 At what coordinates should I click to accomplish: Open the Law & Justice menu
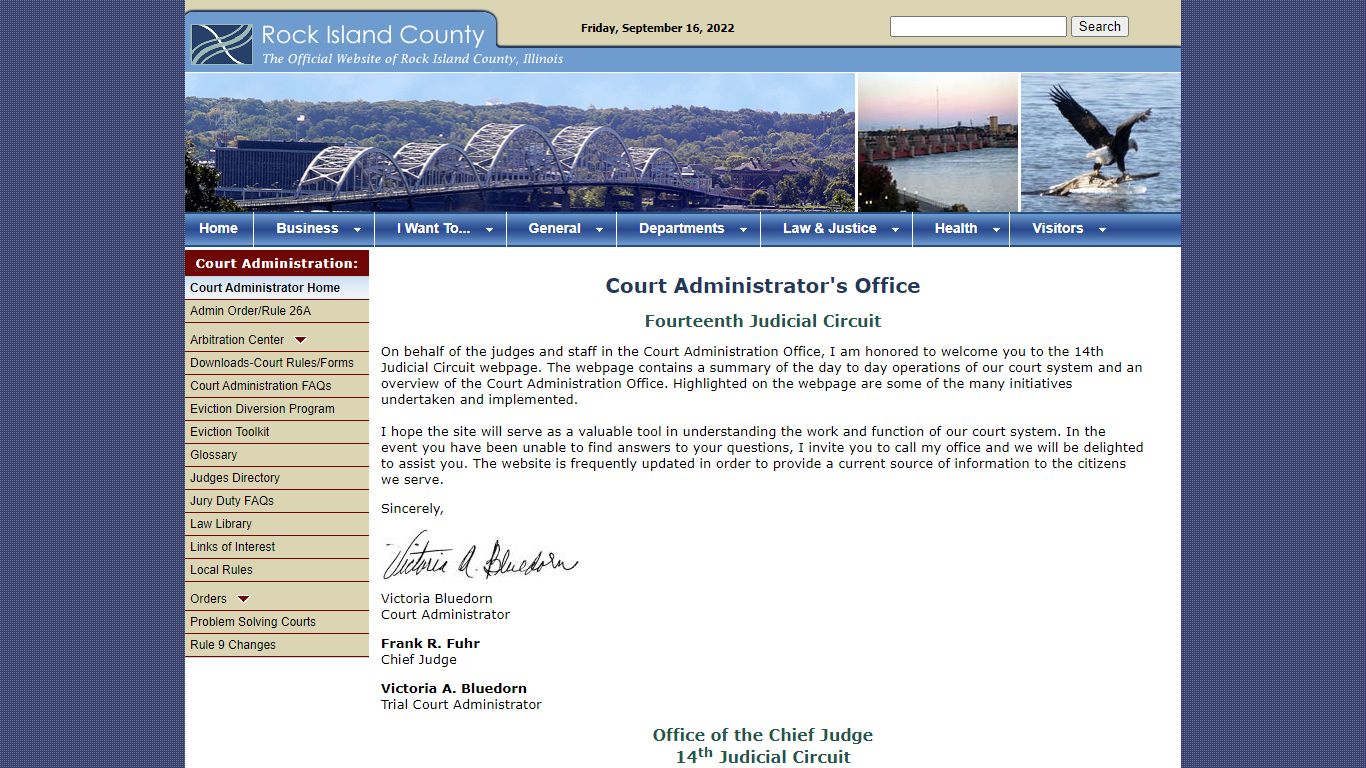pyautogui.click(x=829, y=229)
